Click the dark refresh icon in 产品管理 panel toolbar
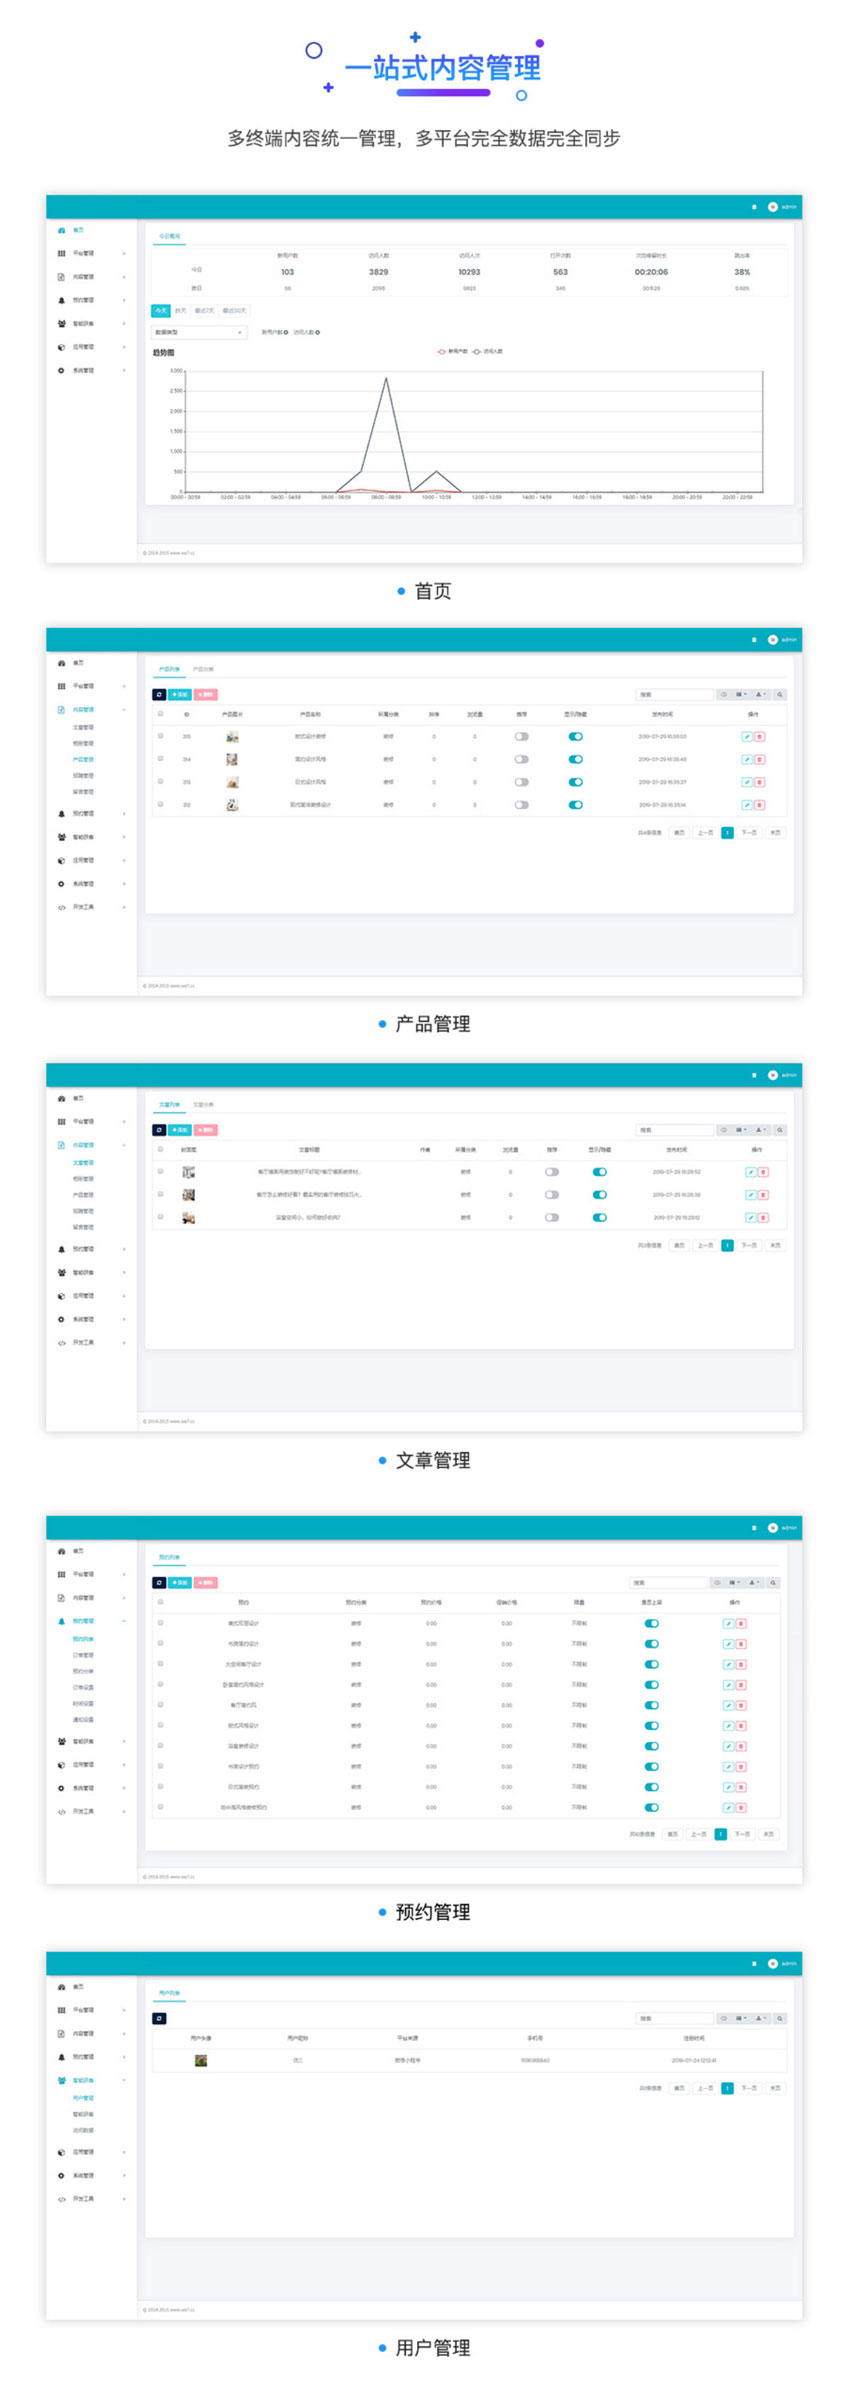 159,695
